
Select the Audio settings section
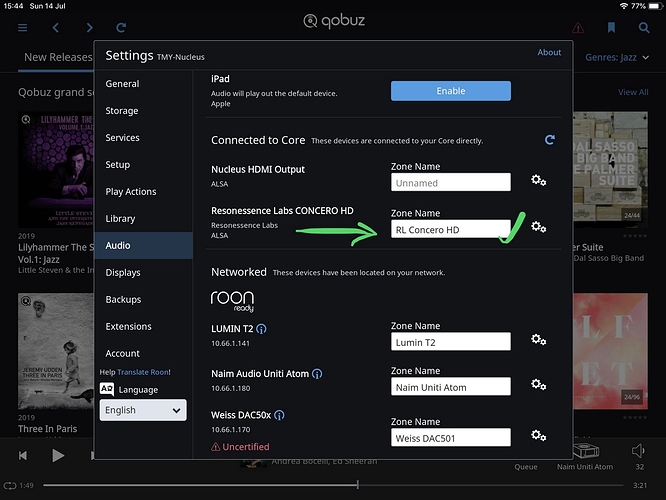pos(144,246)
